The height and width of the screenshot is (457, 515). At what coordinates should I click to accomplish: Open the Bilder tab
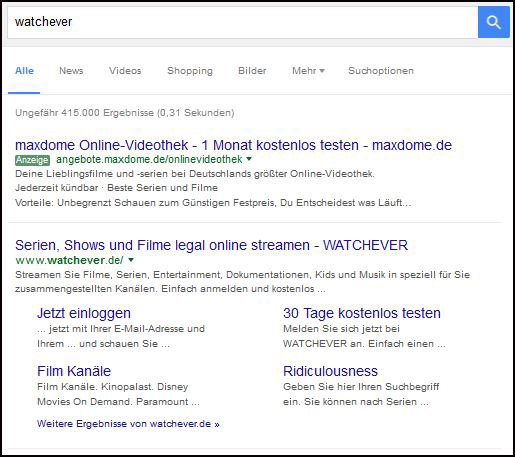pyautogui.click(x=252, y=71)
